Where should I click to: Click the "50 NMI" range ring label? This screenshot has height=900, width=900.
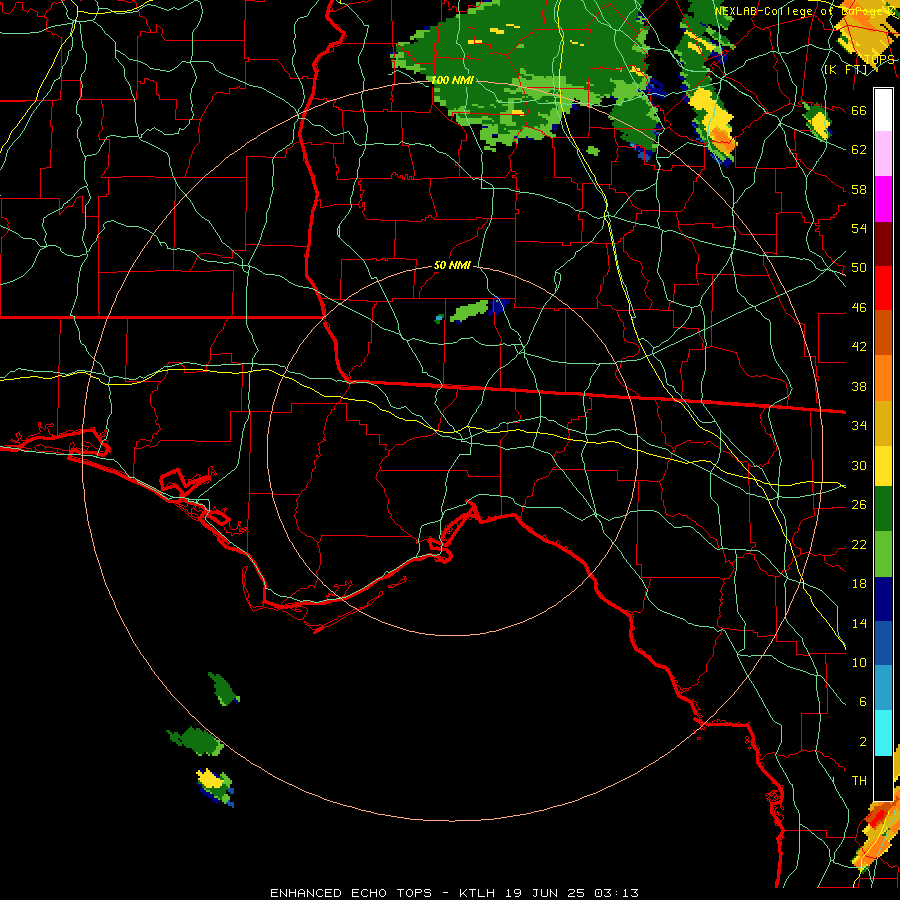452,265
